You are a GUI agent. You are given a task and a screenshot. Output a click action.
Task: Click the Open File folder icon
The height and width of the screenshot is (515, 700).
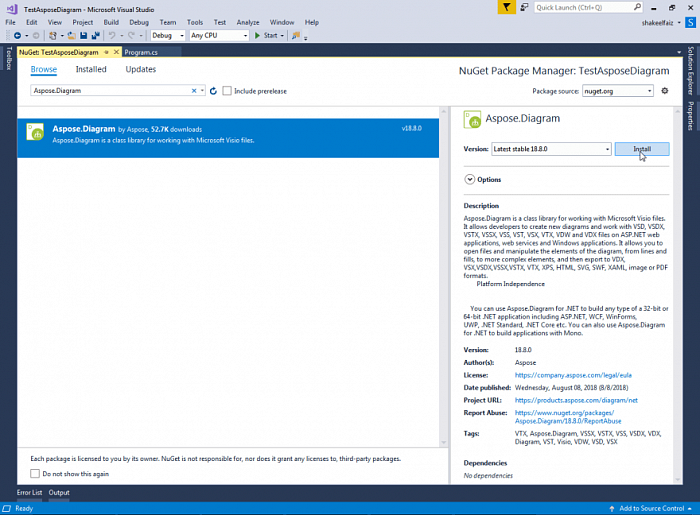[71, 35]
